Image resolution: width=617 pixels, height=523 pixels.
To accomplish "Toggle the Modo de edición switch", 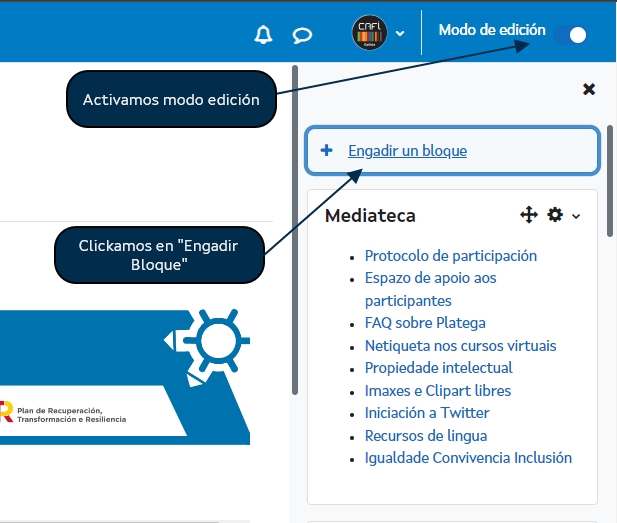I will [x=570, y=35].
